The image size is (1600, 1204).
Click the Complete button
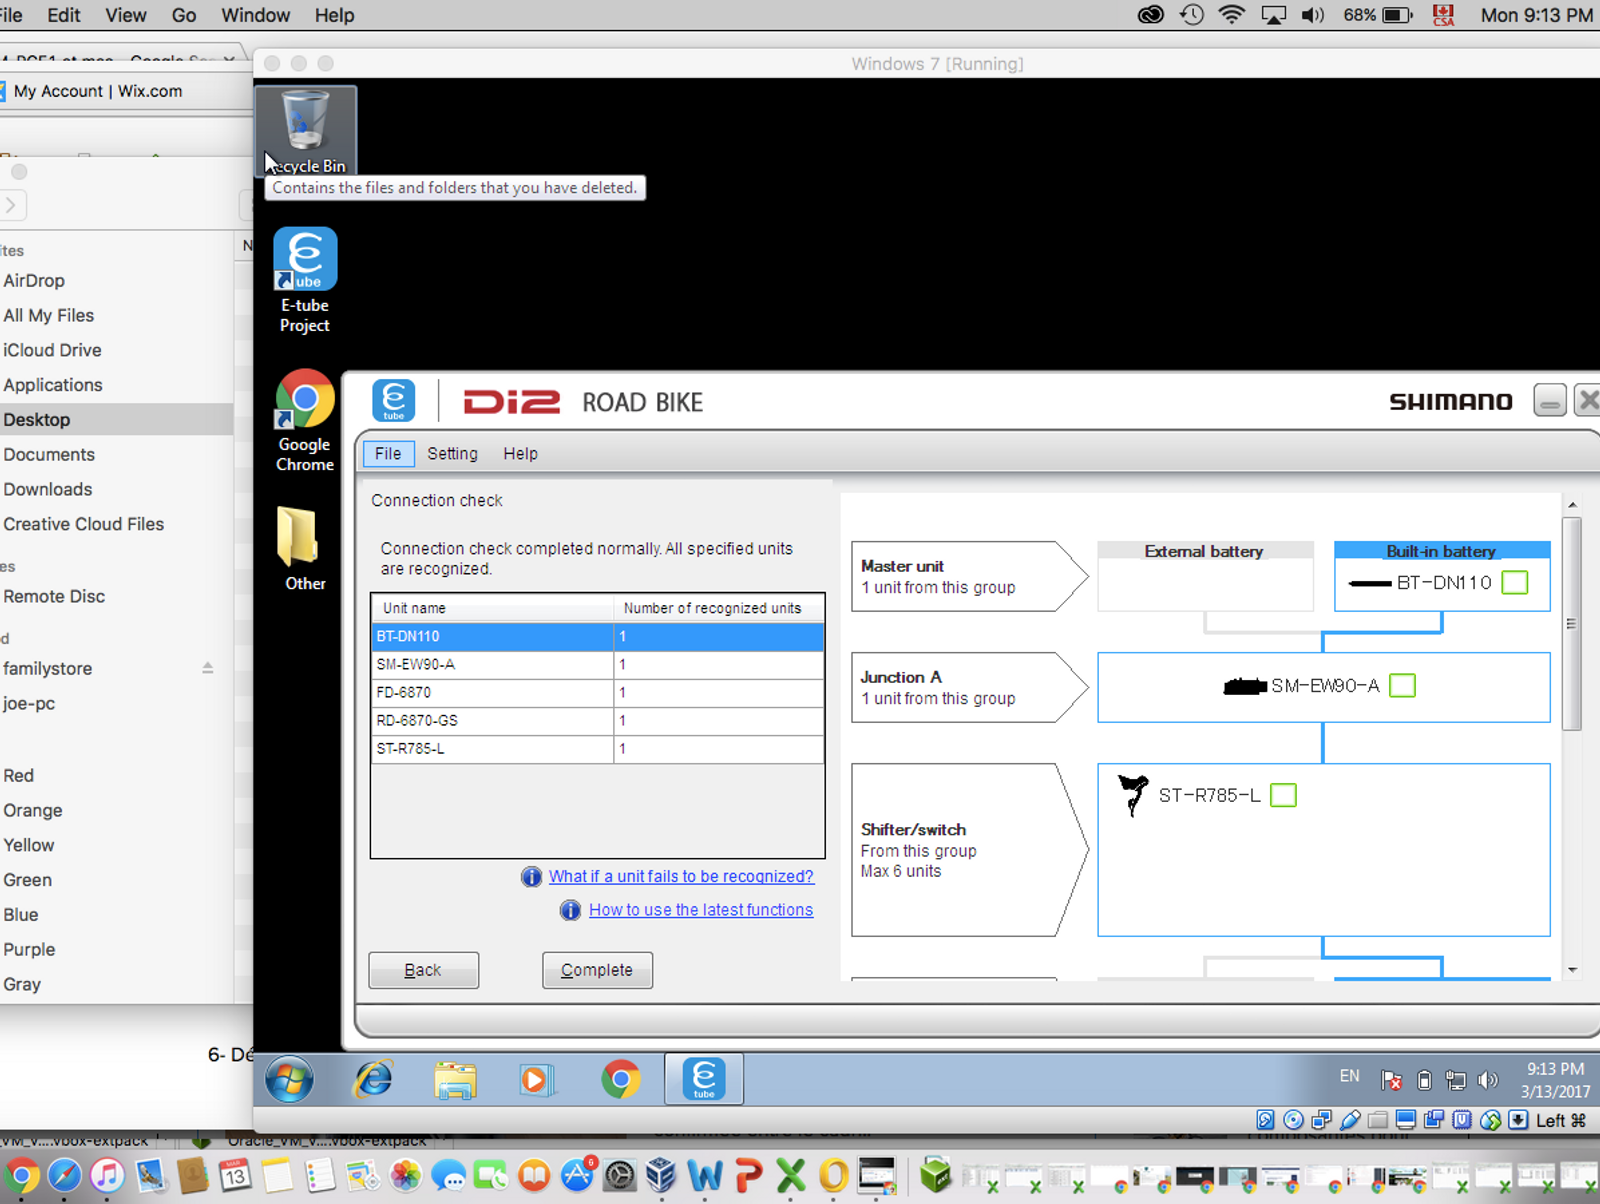click(x=597, y=970)
